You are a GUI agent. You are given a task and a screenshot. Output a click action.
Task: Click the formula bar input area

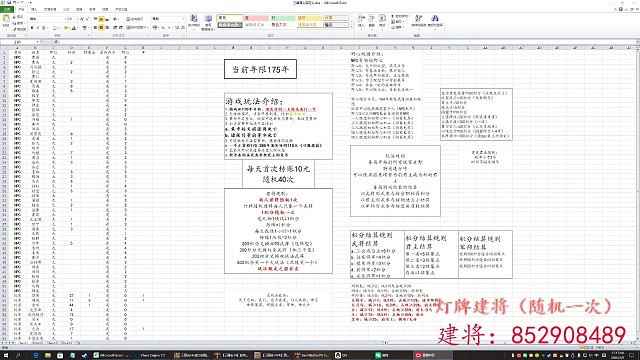[347, 42]
